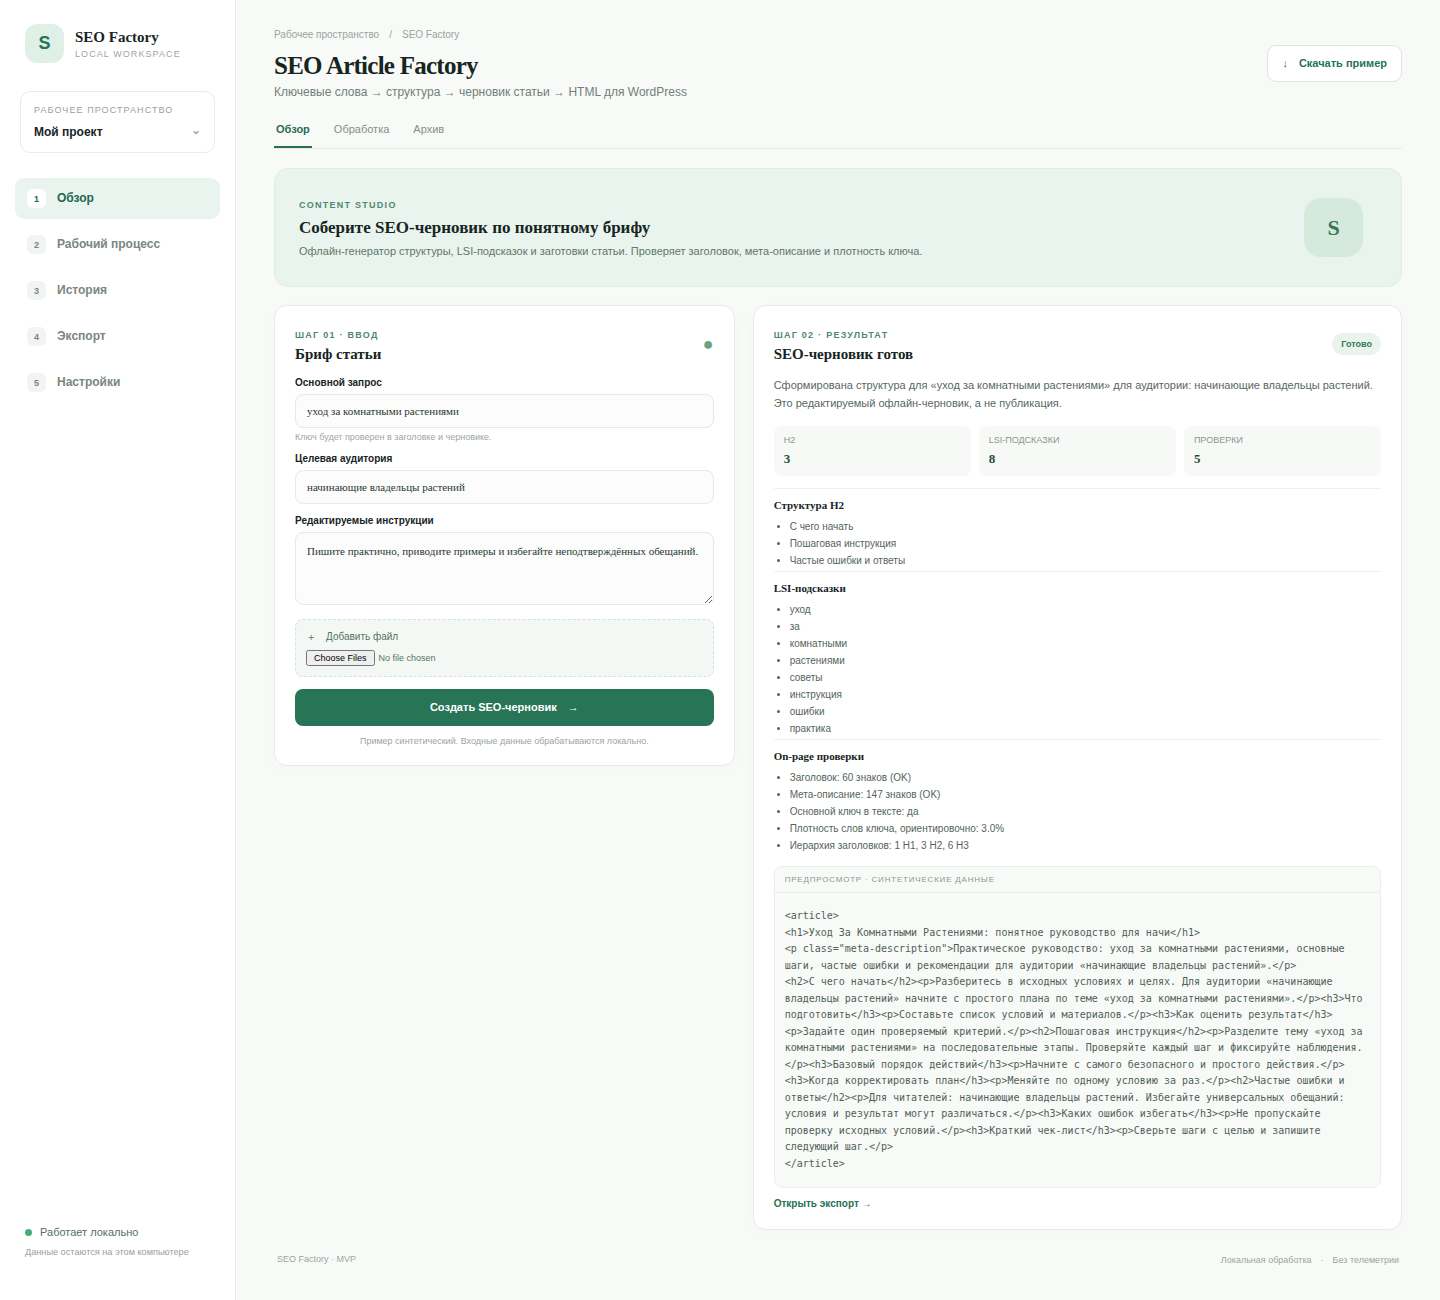The width and height of the screenshot is (1440, 1300).
Task: Click the plus icon next to Добавить файл
Action: 311,637
